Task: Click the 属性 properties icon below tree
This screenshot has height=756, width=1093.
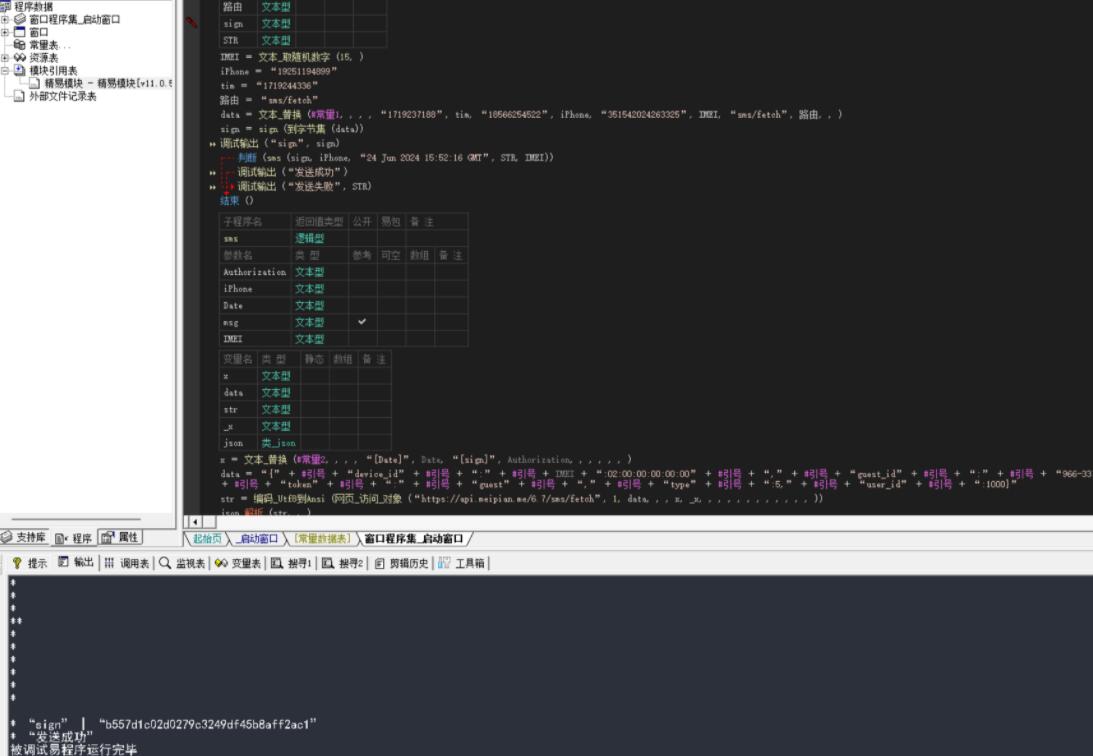Action: coord(108,537)
